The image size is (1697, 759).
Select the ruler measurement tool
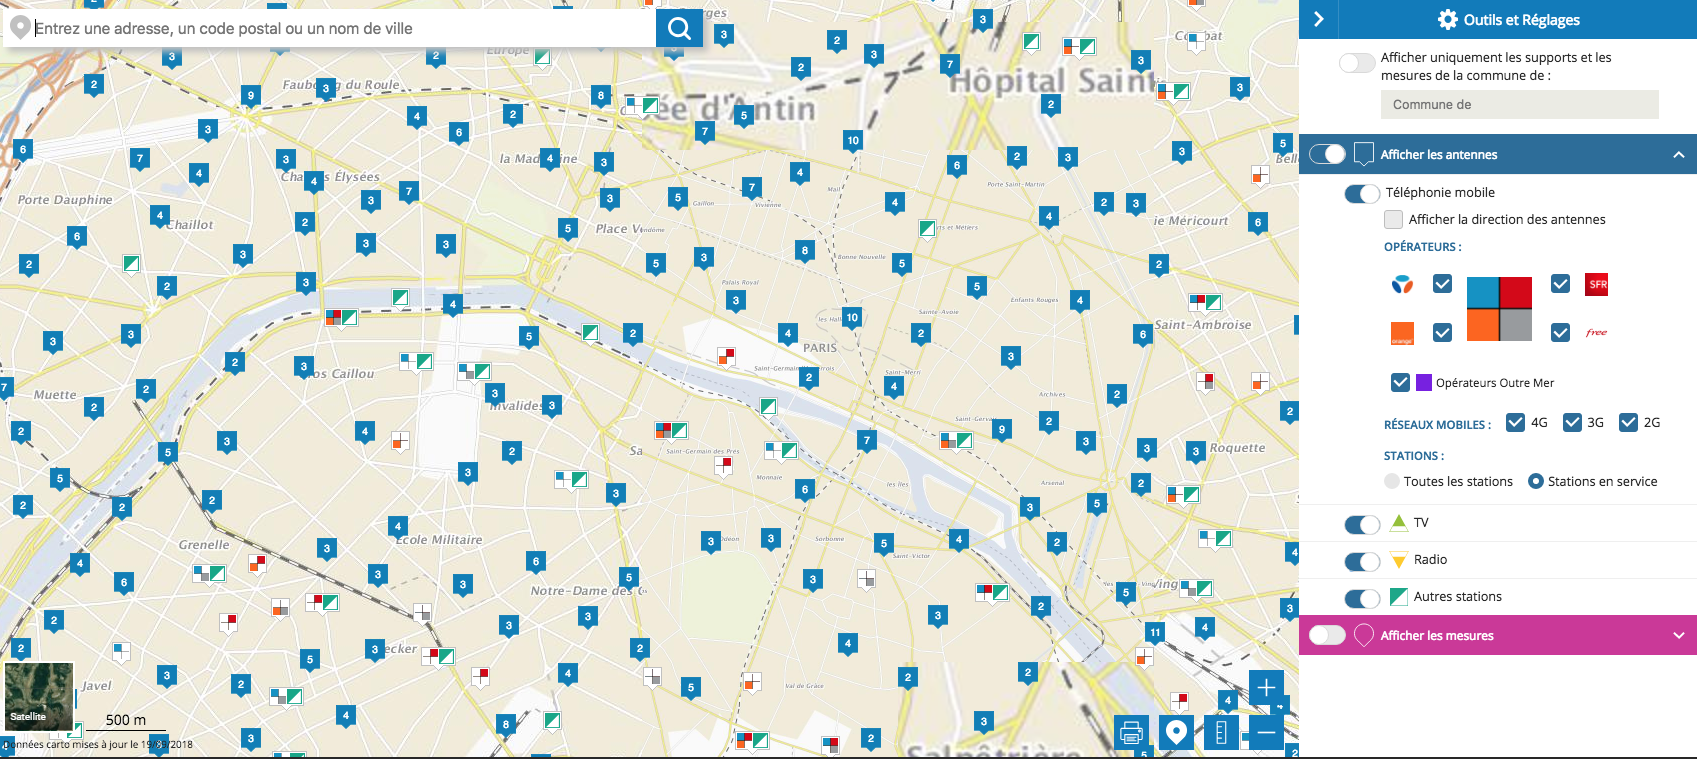tap(1221, 733)
